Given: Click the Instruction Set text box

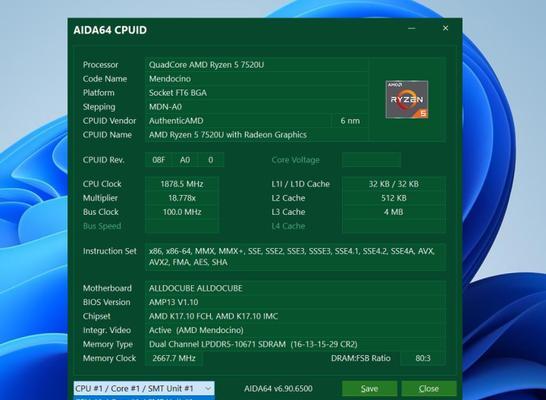Looking at the screenshot, I should (295, 257).
